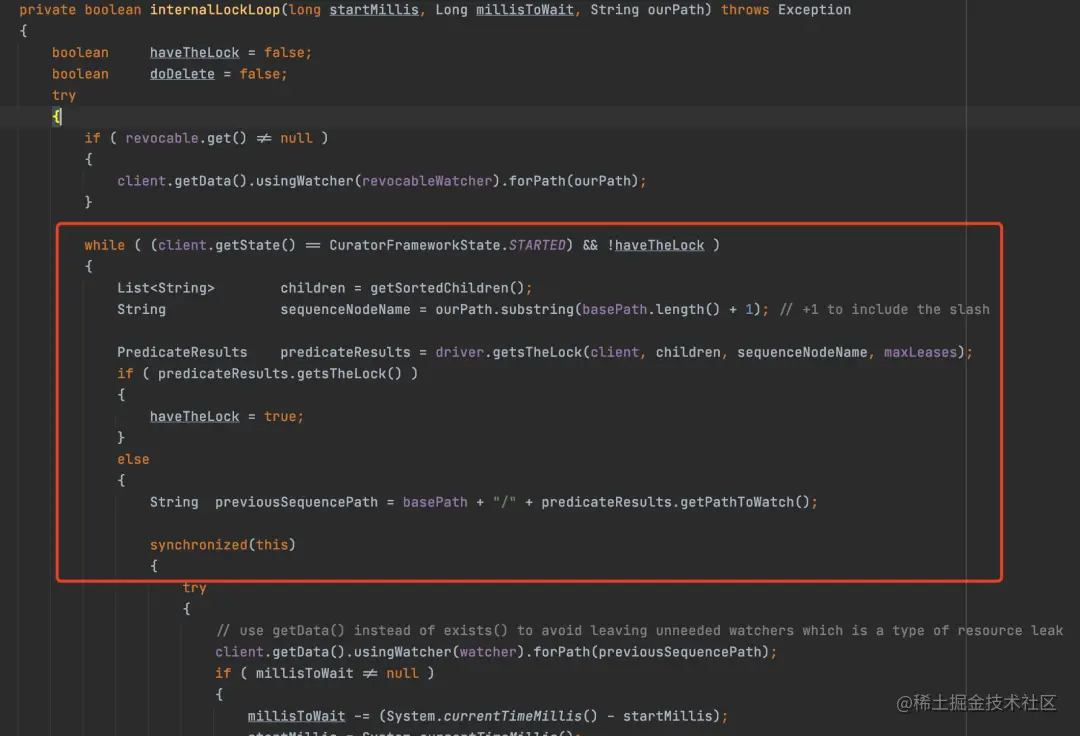Click the millisToWait parameter in method signature

(x=525, y=10)
